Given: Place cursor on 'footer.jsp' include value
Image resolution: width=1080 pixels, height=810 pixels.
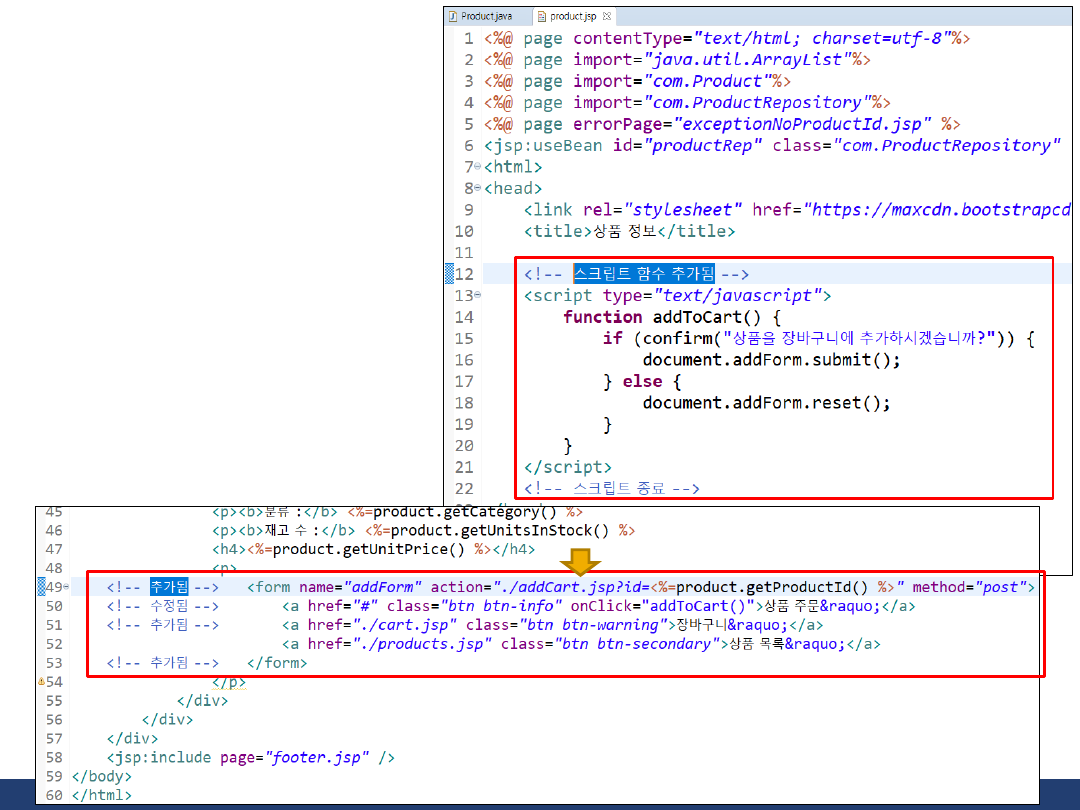Looking at the screenshot, I should tap(318, 757).
